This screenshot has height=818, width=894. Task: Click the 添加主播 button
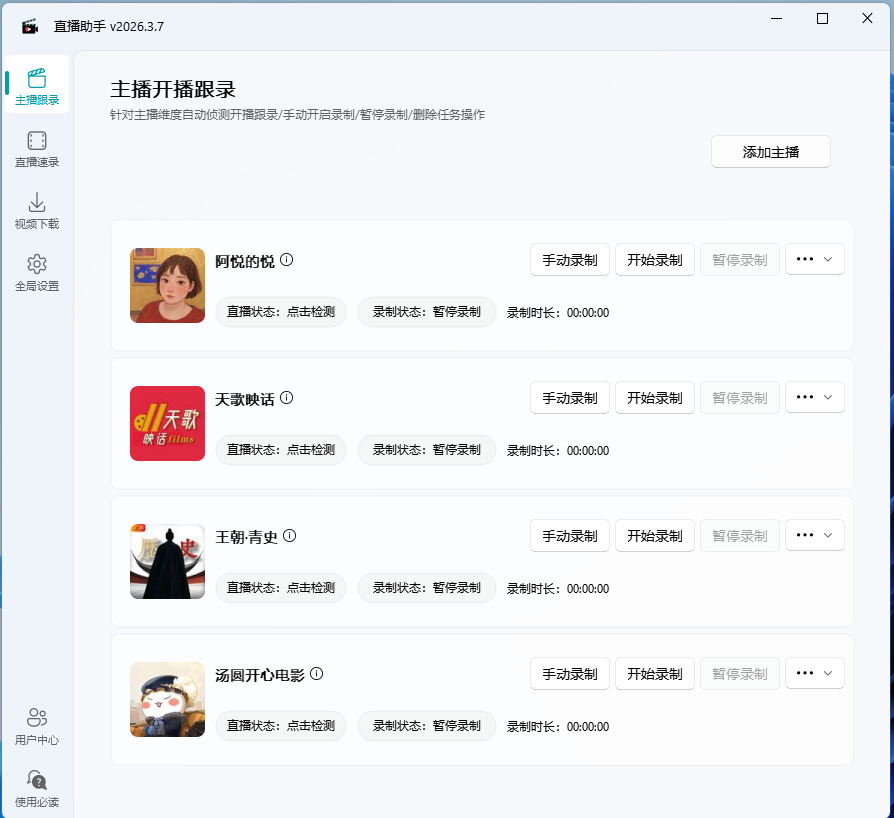(x=770, y=151)
